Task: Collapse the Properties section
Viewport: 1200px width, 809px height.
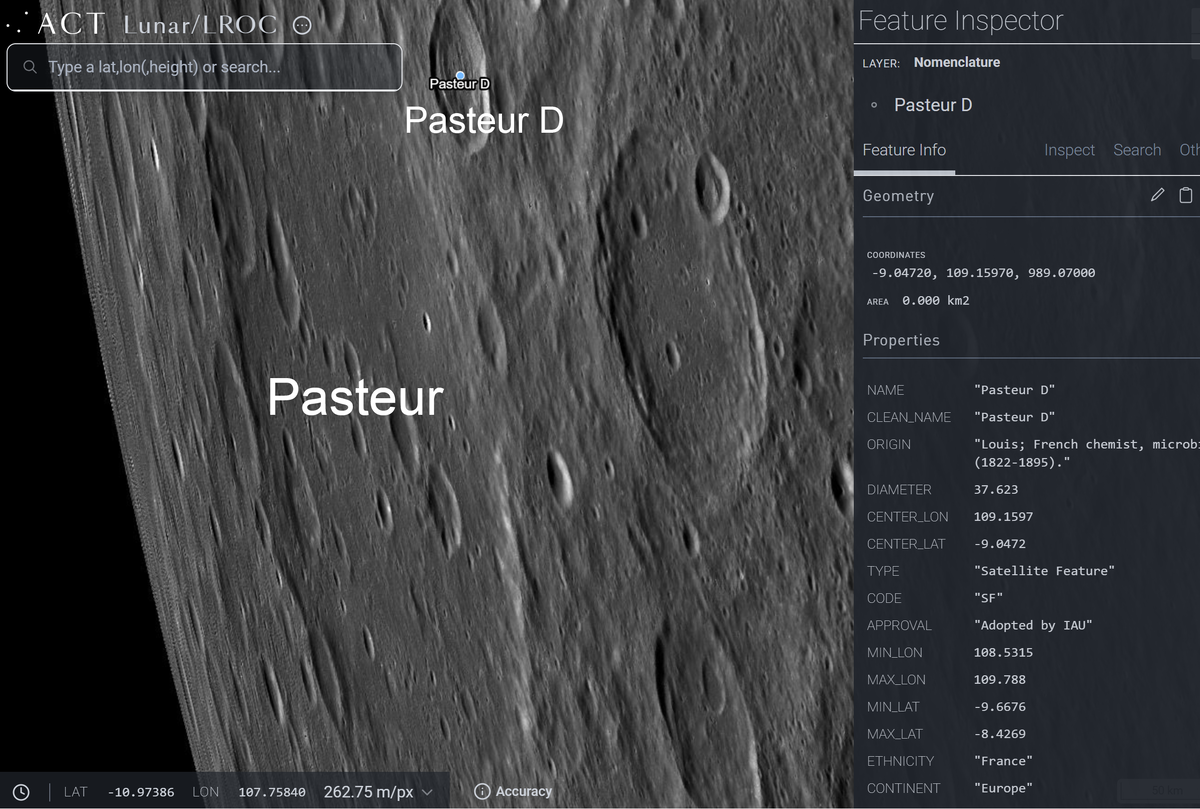Action: (x=901, y=340)
